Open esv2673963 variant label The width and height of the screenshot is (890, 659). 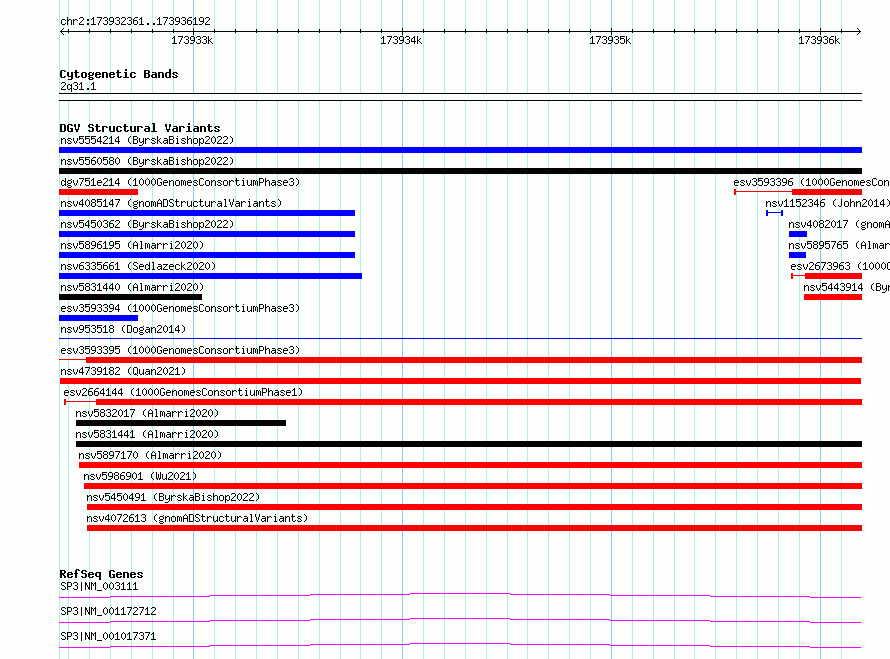840,266
